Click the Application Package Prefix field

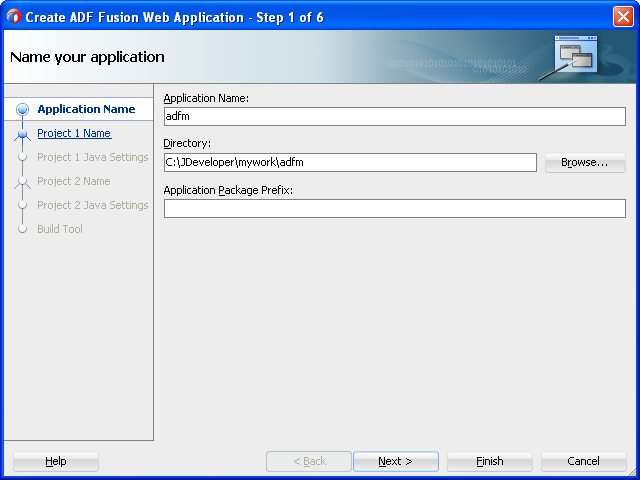(x=394, y=209)
